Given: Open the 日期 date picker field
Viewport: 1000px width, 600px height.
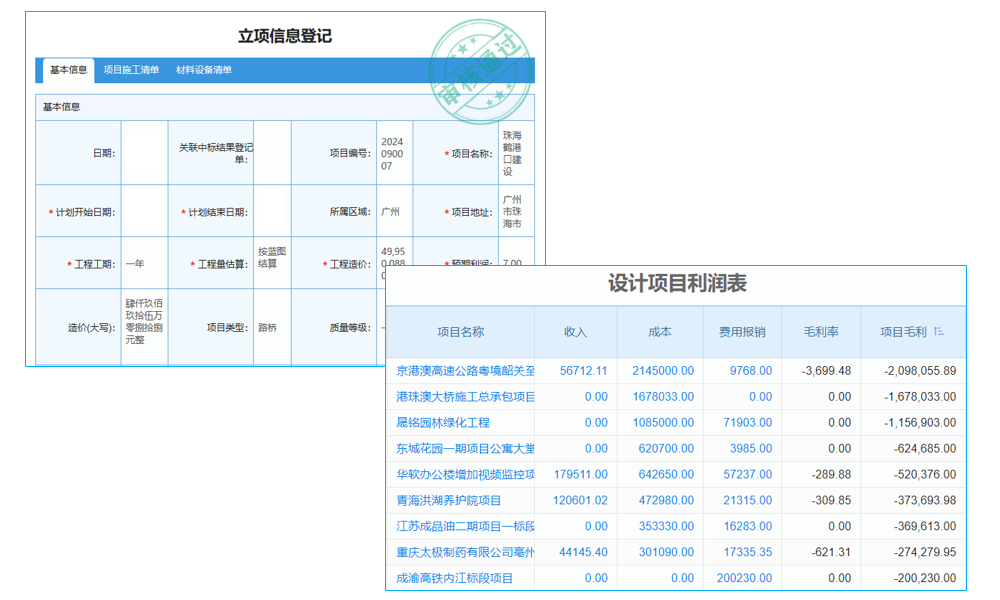Looking at the screenshot, I should click(x=143, y=152).
